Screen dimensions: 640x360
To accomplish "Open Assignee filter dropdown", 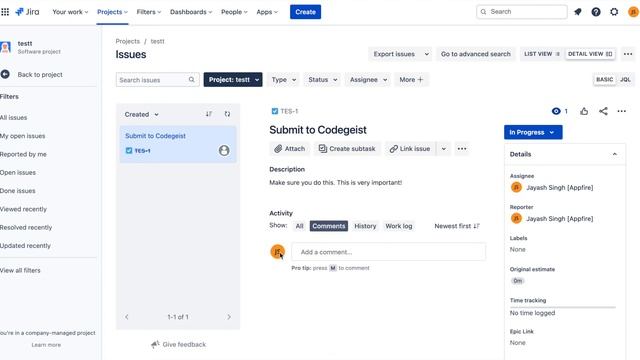I will (x=368, y=80).
